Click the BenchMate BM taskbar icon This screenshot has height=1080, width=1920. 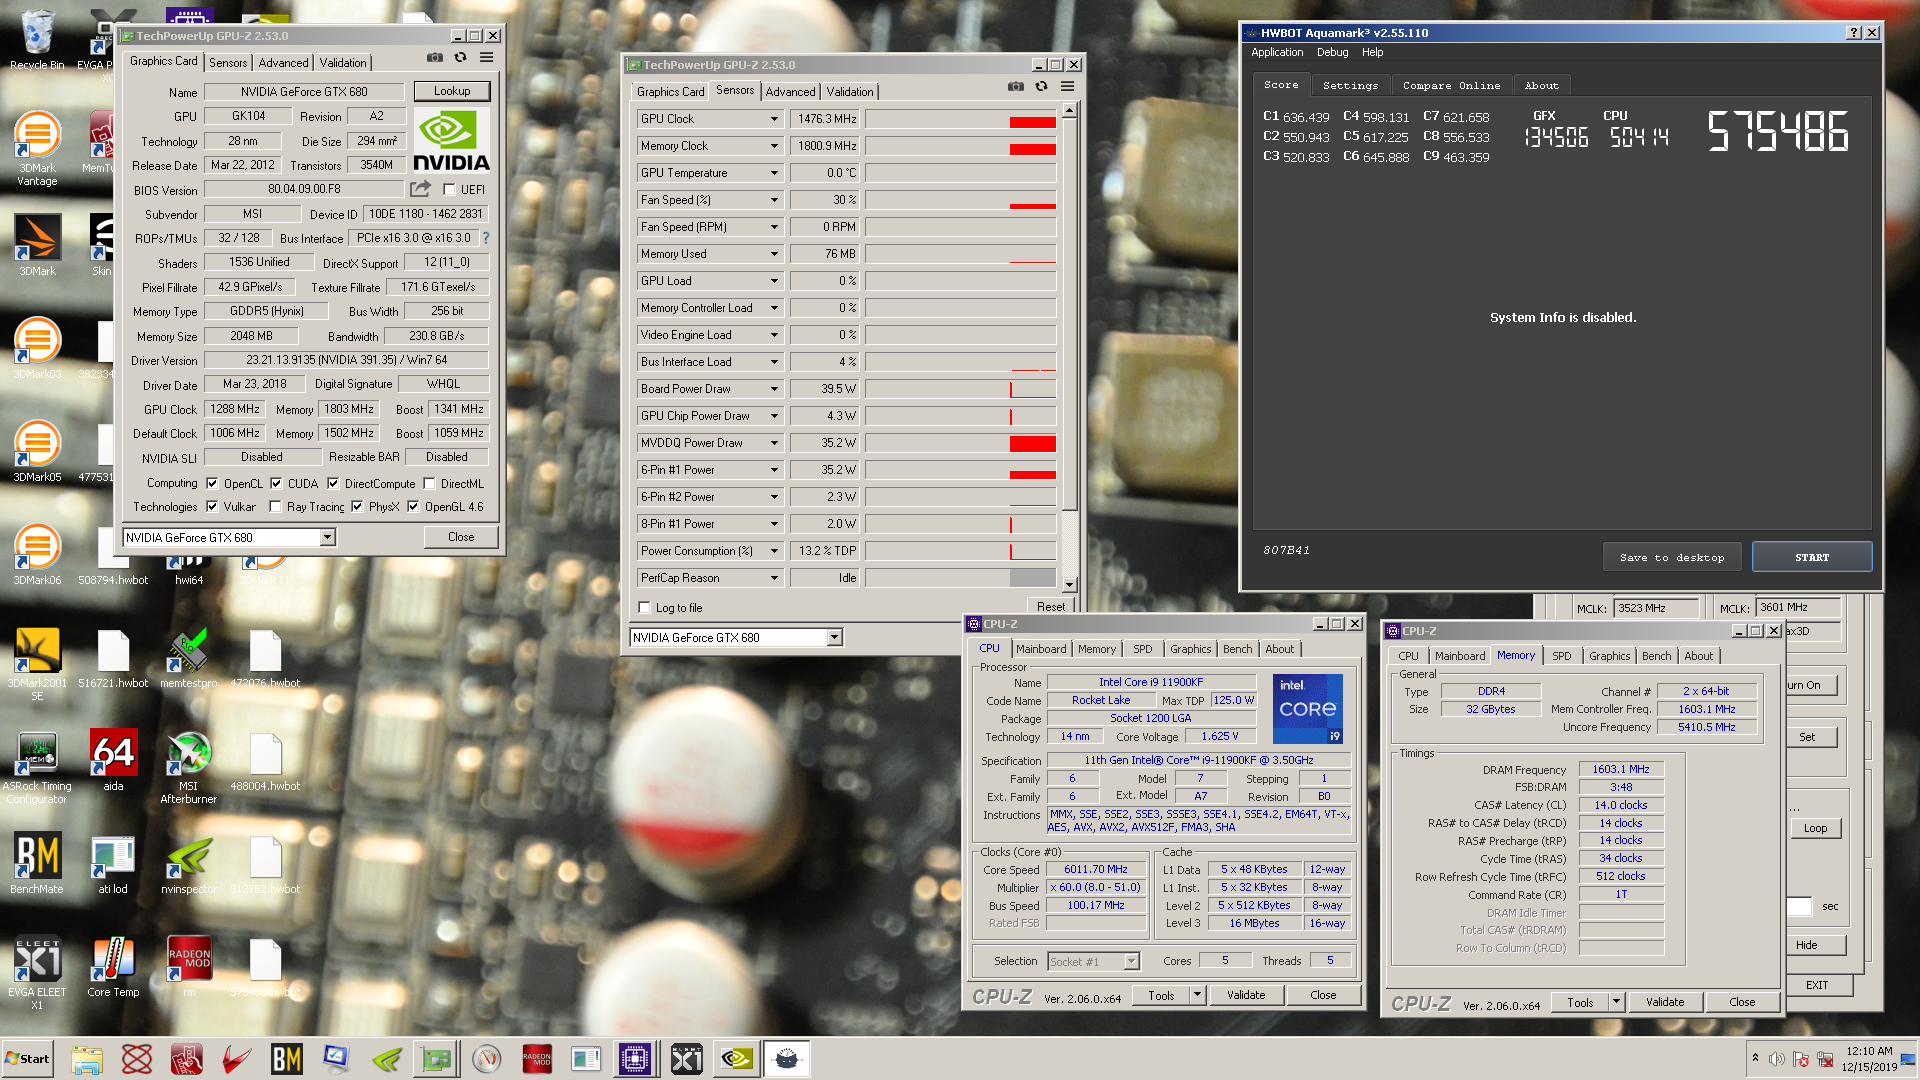coord(286,1059)
